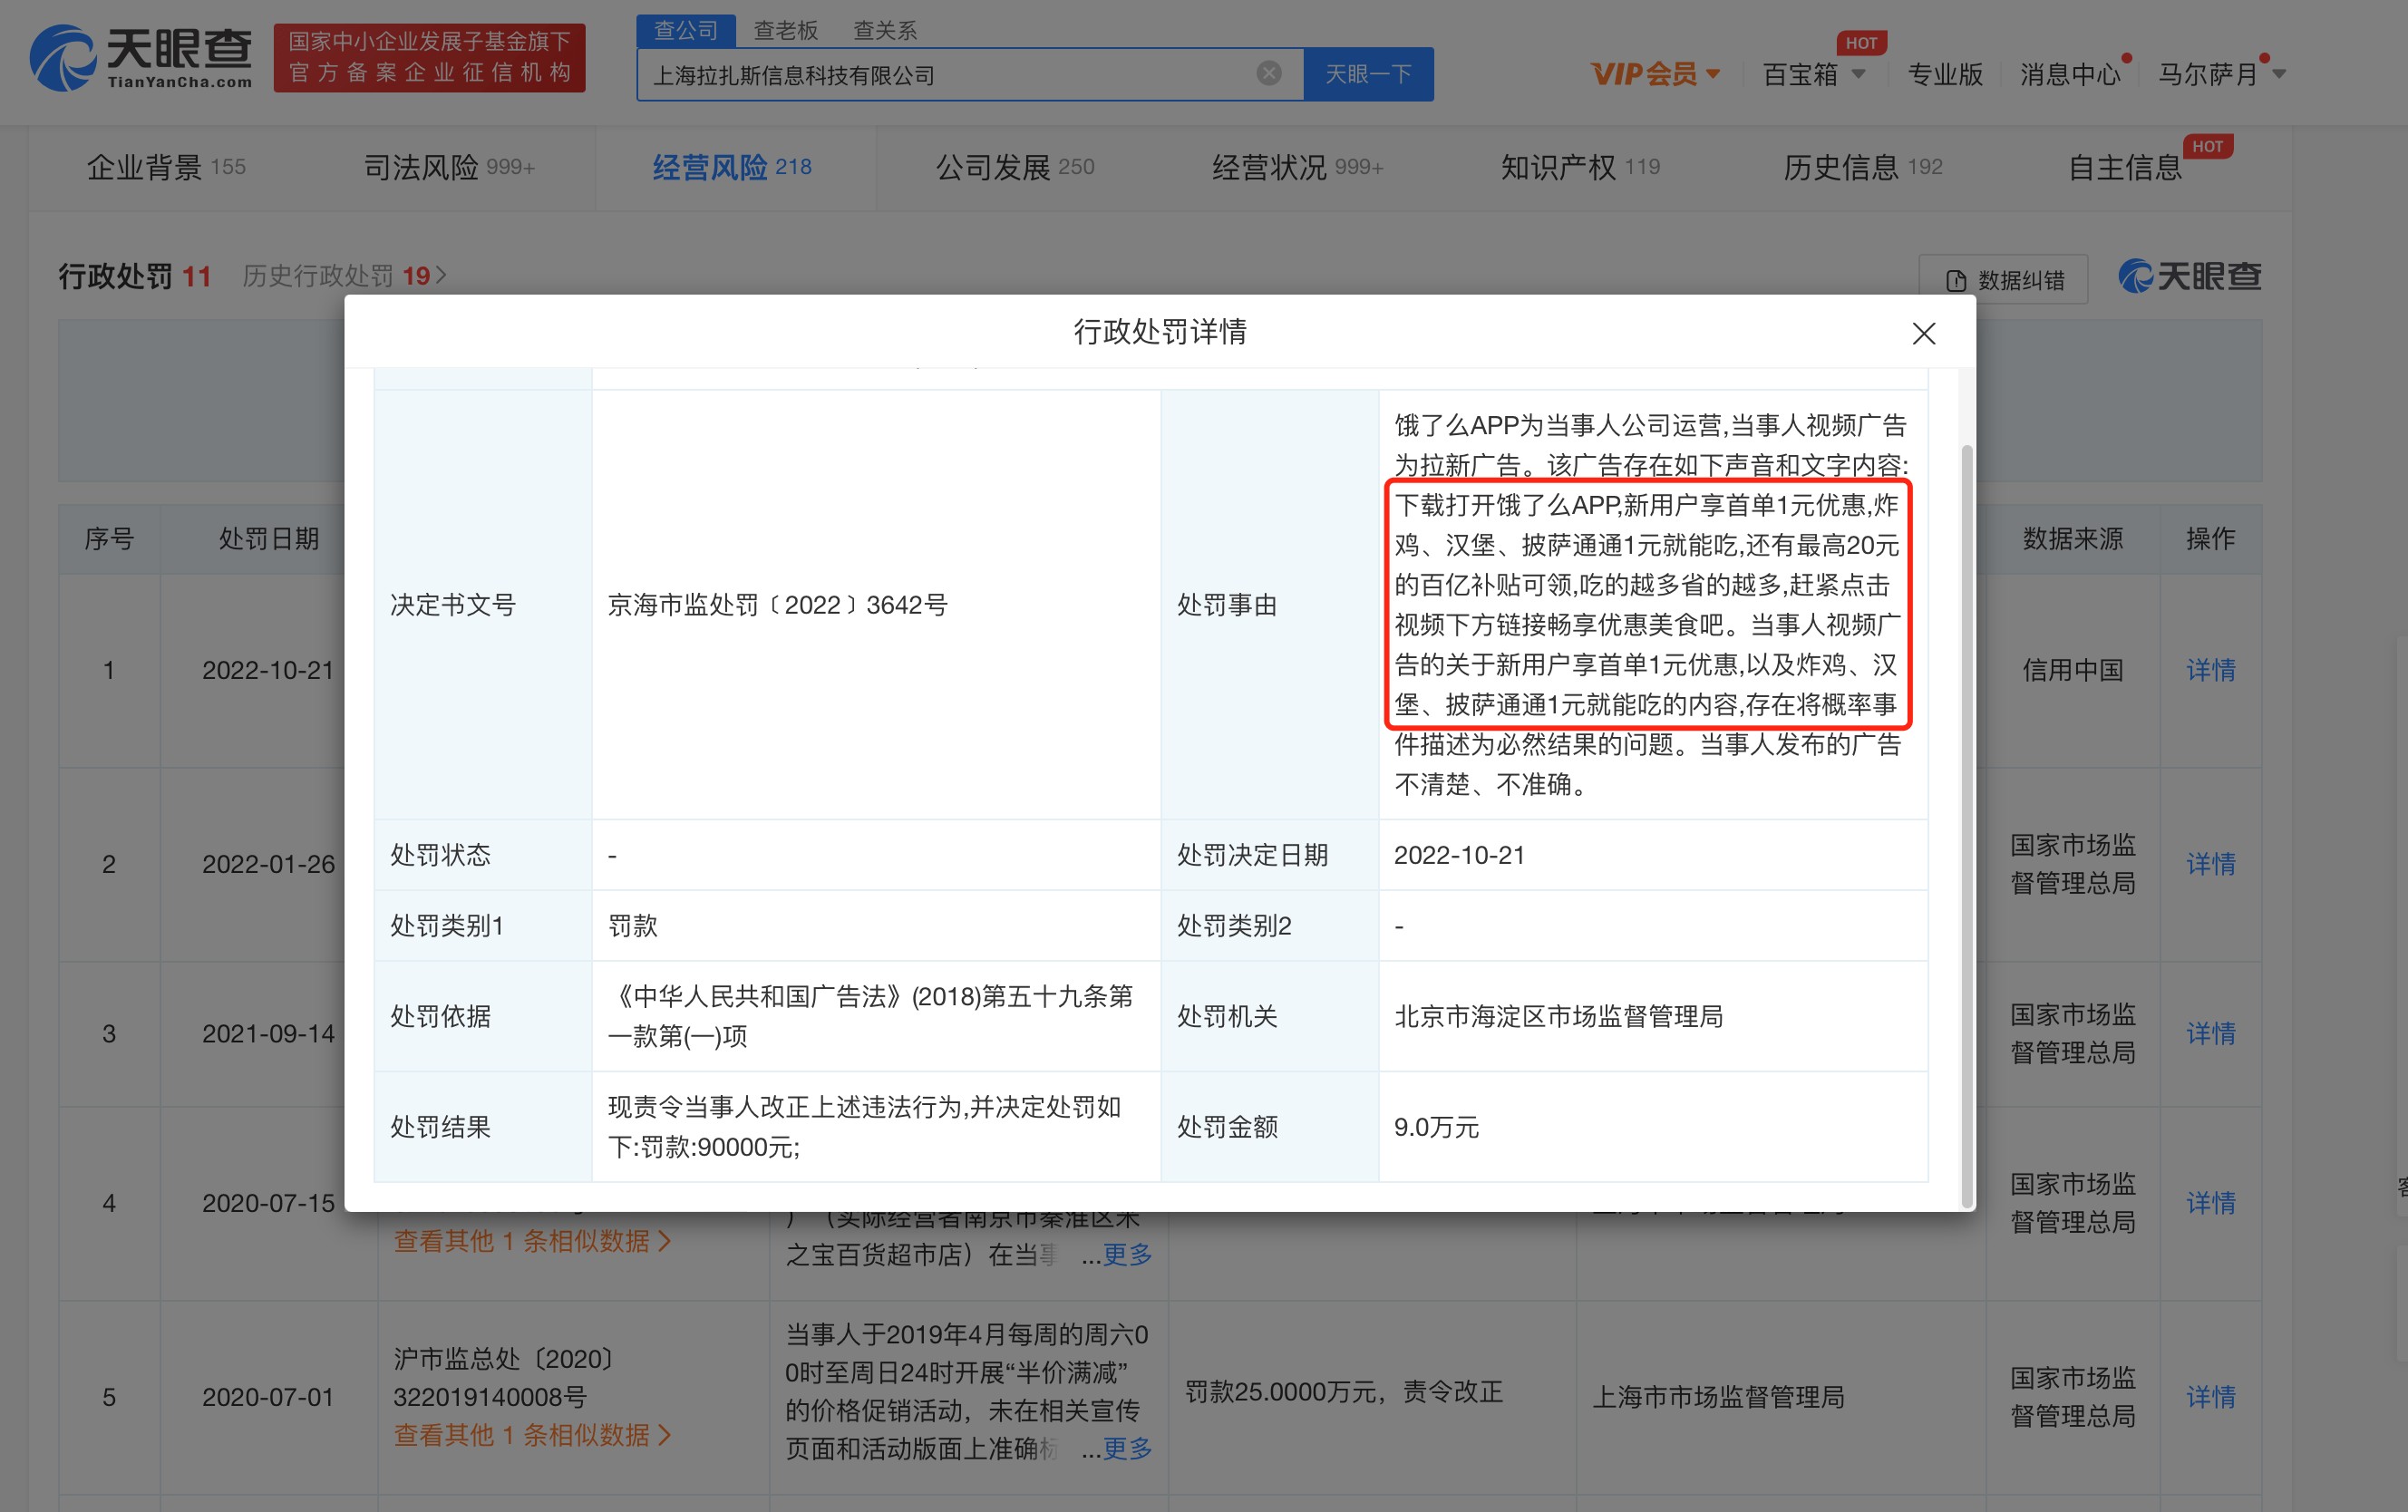Click the 数据来源 column header

pyautogui.click(x=2072, y=539)
